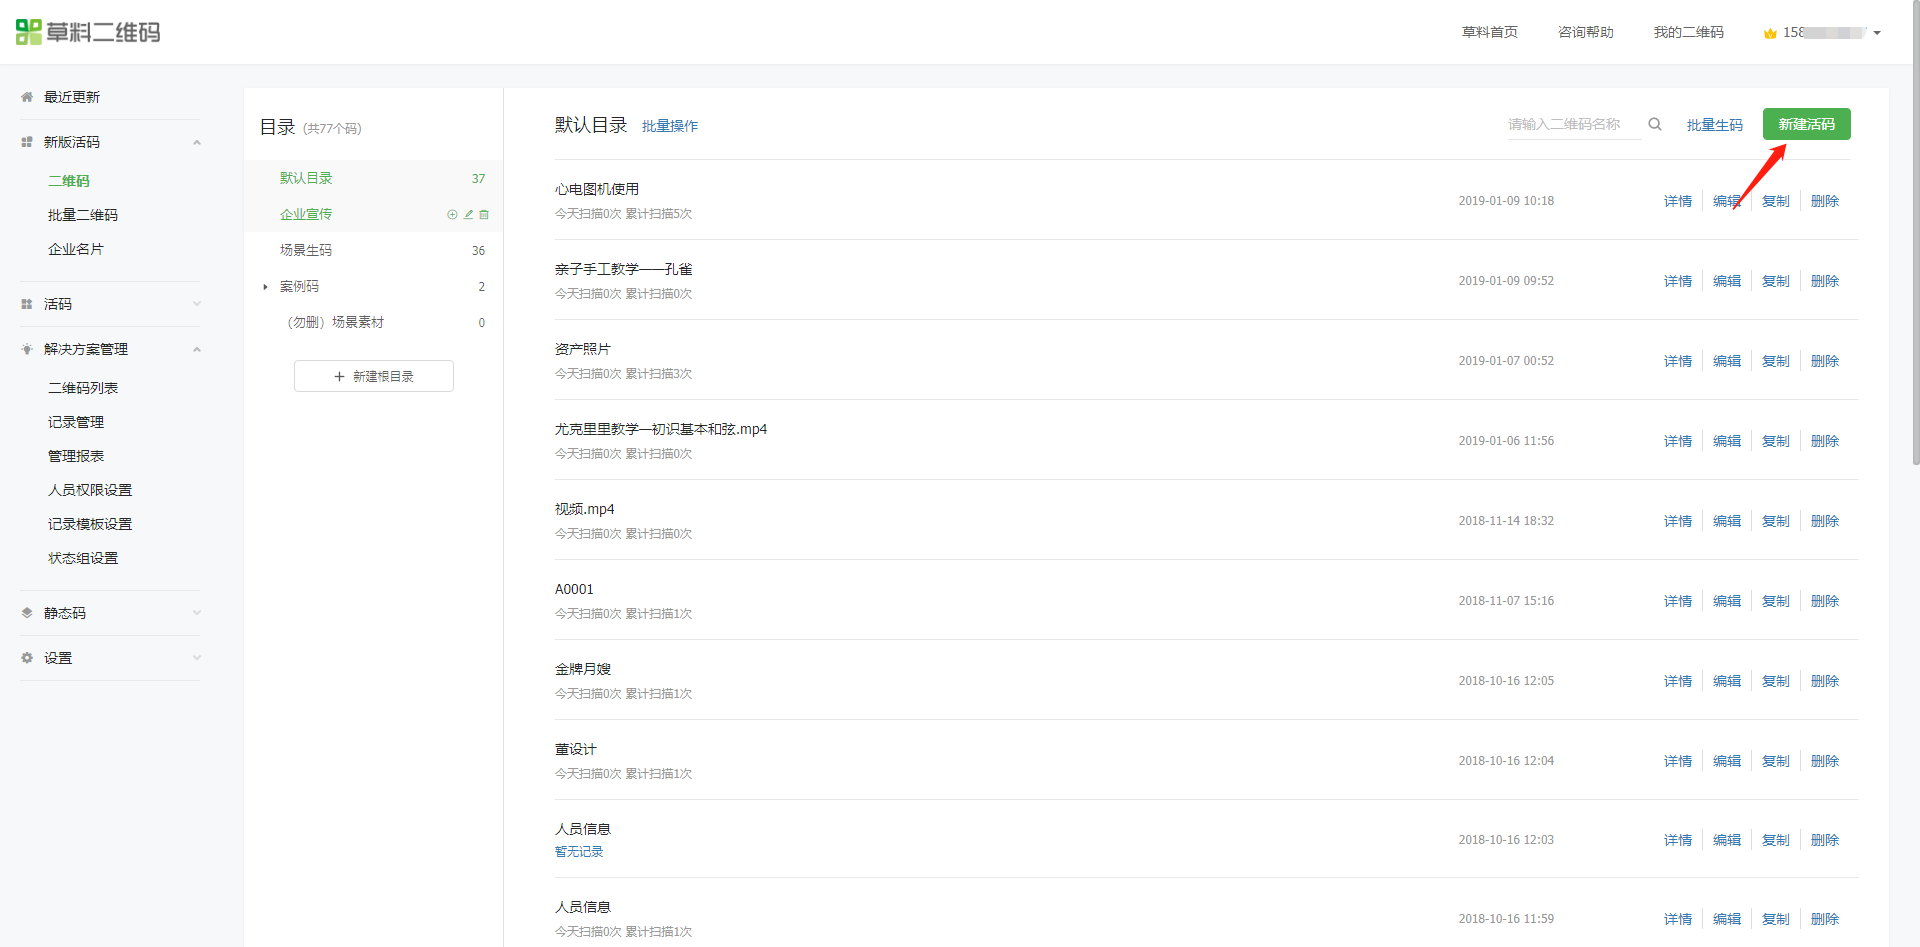This screenshot has height=947, width=1920.
Task: Select 批量二维码 in the sidebar
Action: pos(83,215)
